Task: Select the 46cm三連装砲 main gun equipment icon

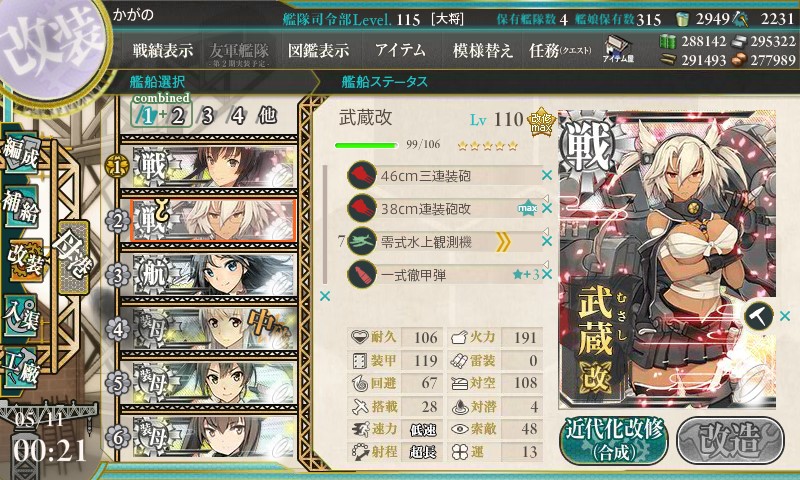Action: tap(362, 175)
